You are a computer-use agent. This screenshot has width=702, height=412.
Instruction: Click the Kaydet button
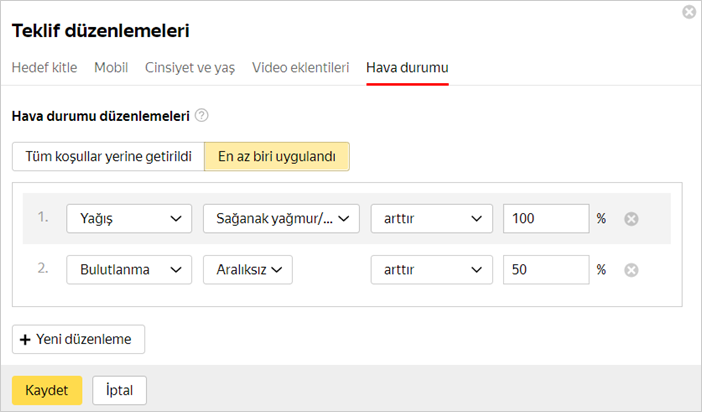click(46, 390)
